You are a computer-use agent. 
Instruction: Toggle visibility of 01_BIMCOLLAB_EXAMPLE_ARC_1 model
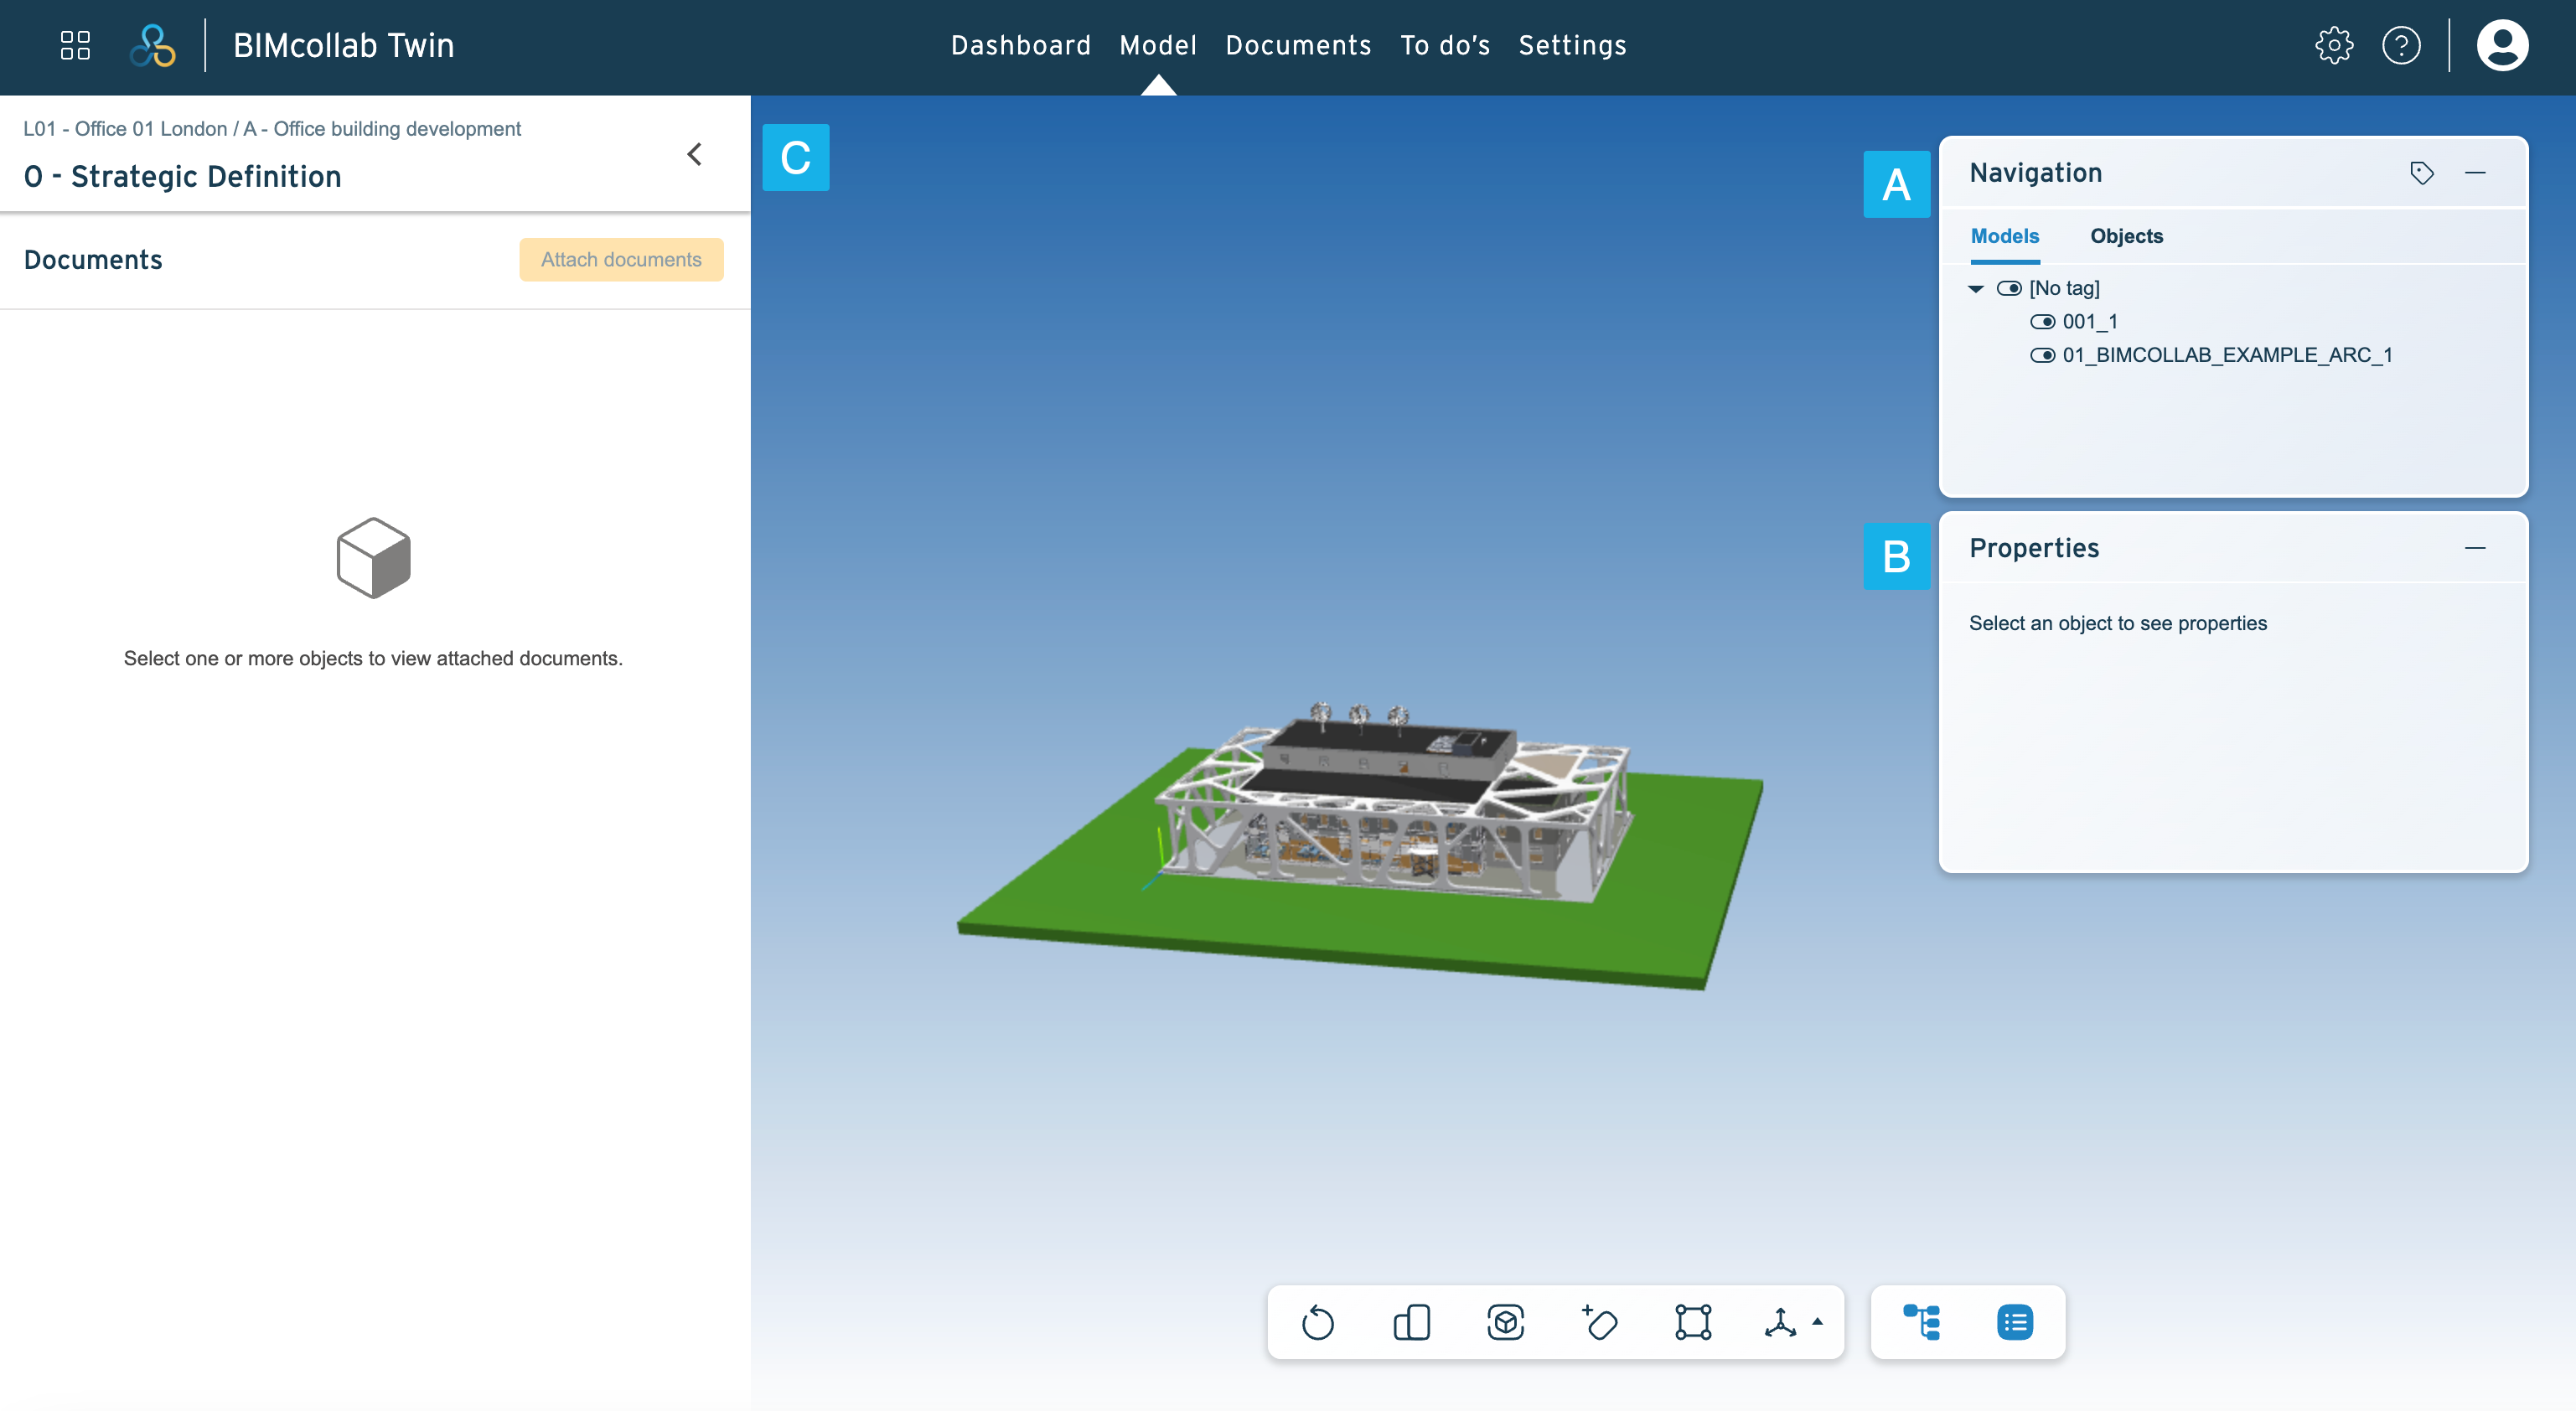(x=2042, y=355)
